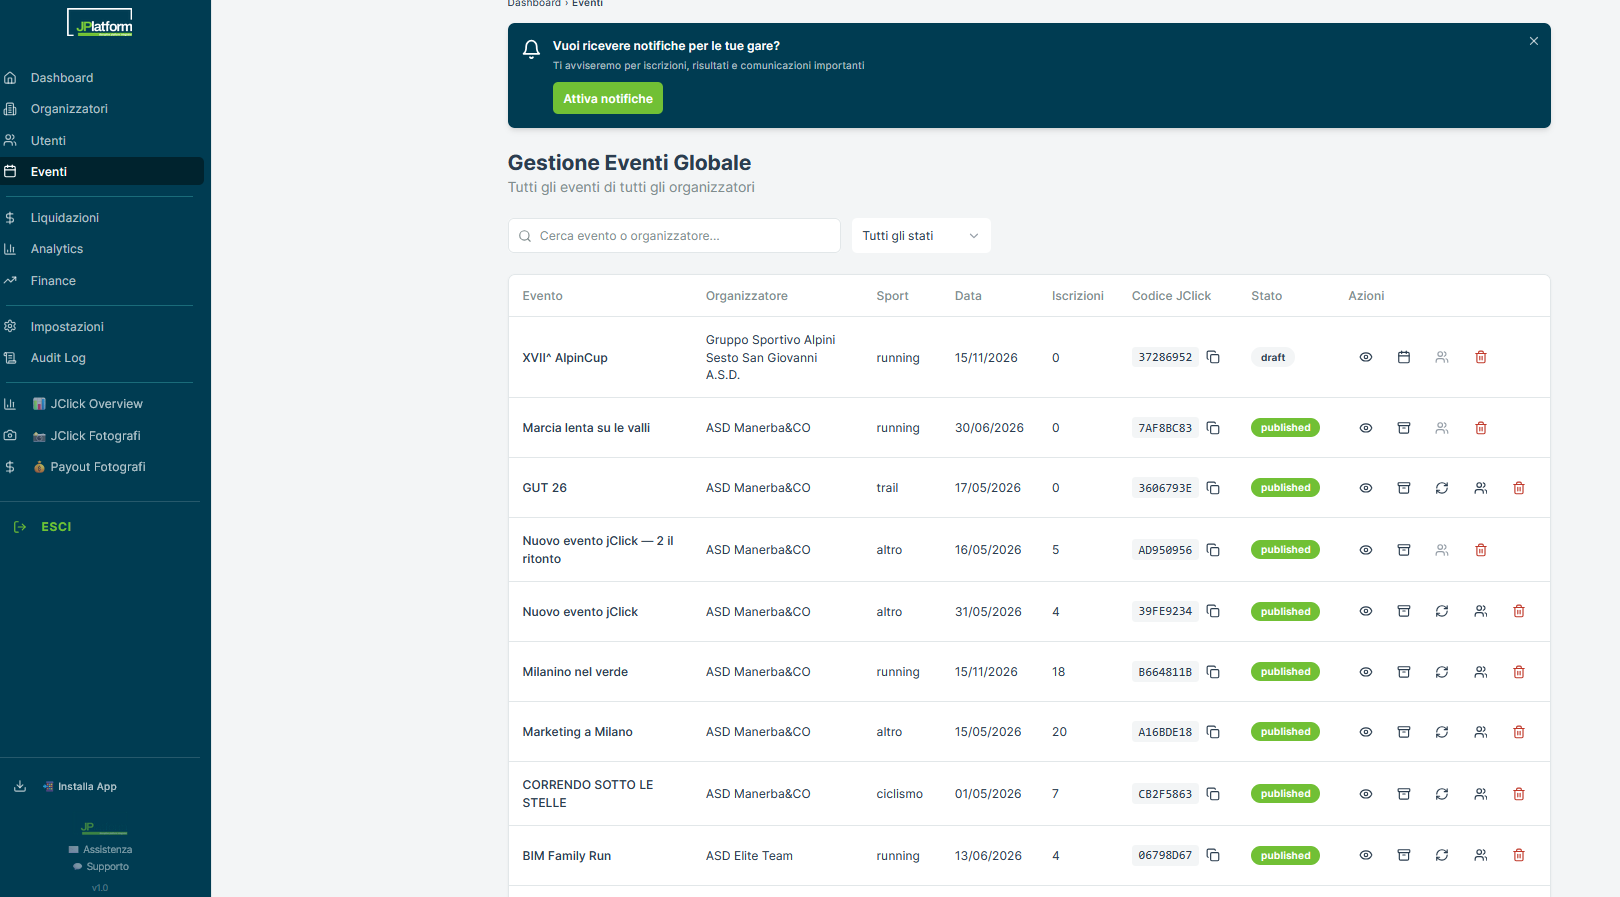
Task: Click the draft status badge
Action: click(1273, 357)
